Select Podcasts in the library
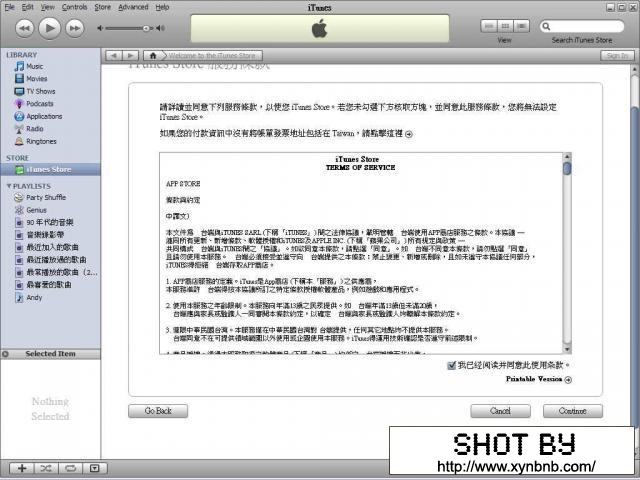 (39, 104)
